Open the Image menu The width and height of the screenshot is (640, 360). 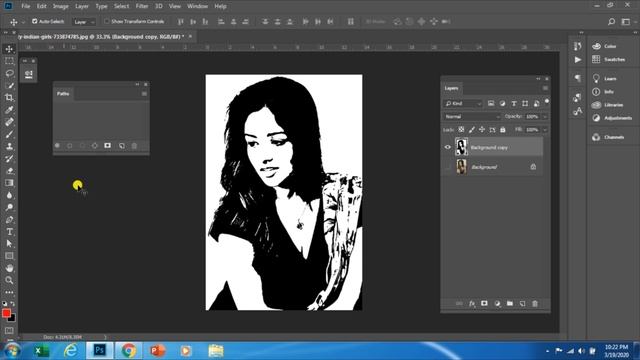(60, 6)
